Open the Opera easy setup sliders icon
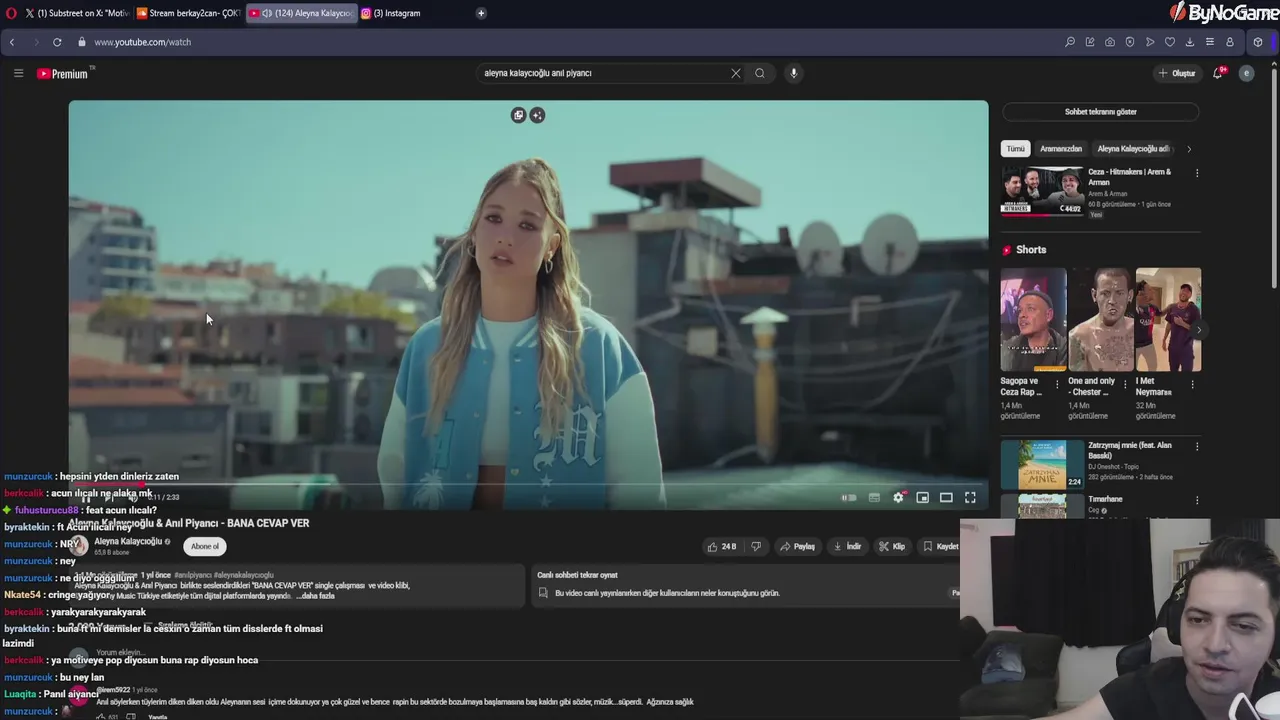1280x720 pixels. (x=1210, y=42)
